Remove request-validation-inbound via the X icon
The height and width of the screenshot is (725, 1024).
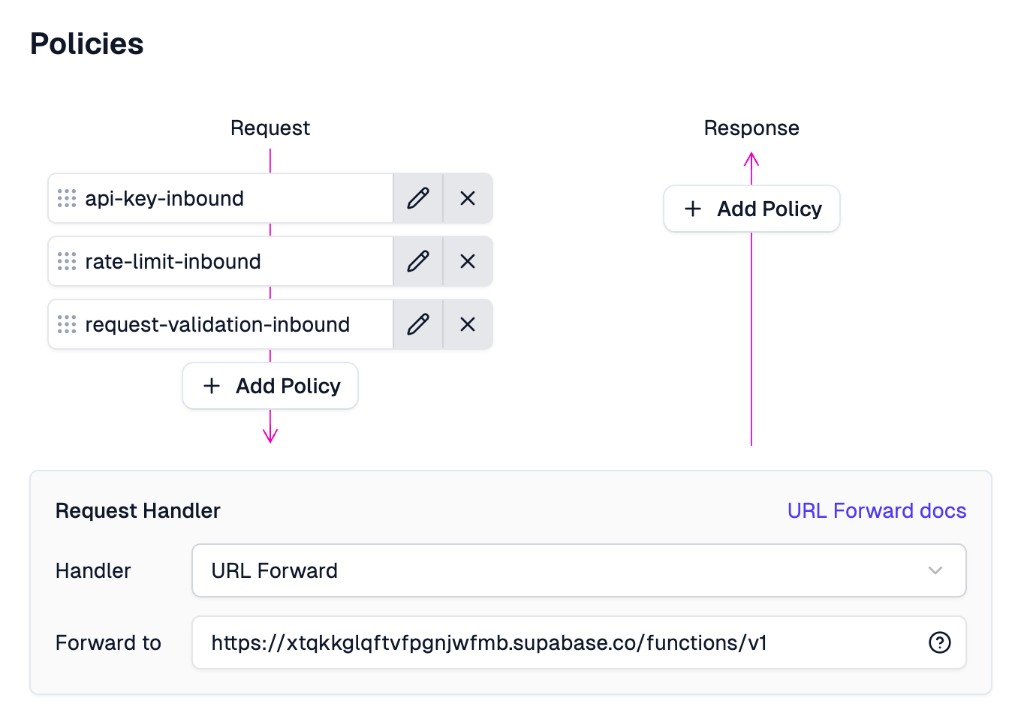pyautogui.click(x=467, y=324)
